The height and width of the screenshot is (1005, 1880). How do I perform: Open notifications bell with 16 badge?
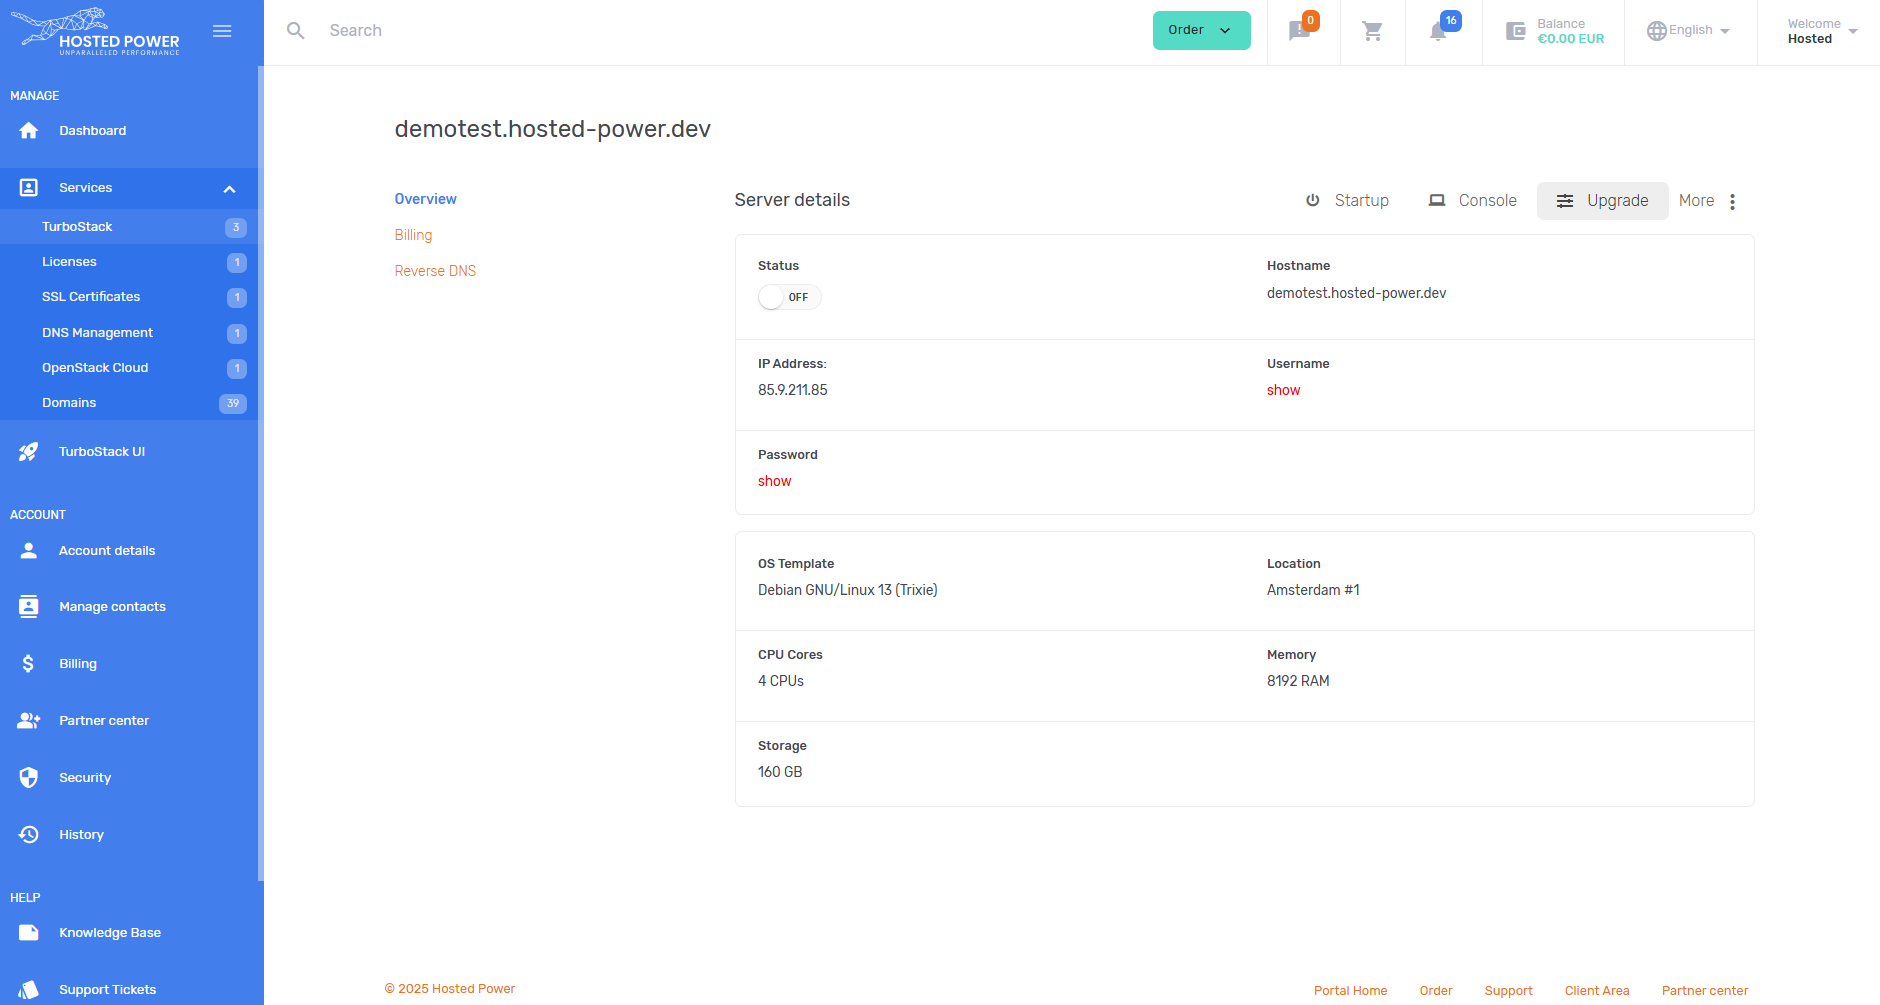1438,32
